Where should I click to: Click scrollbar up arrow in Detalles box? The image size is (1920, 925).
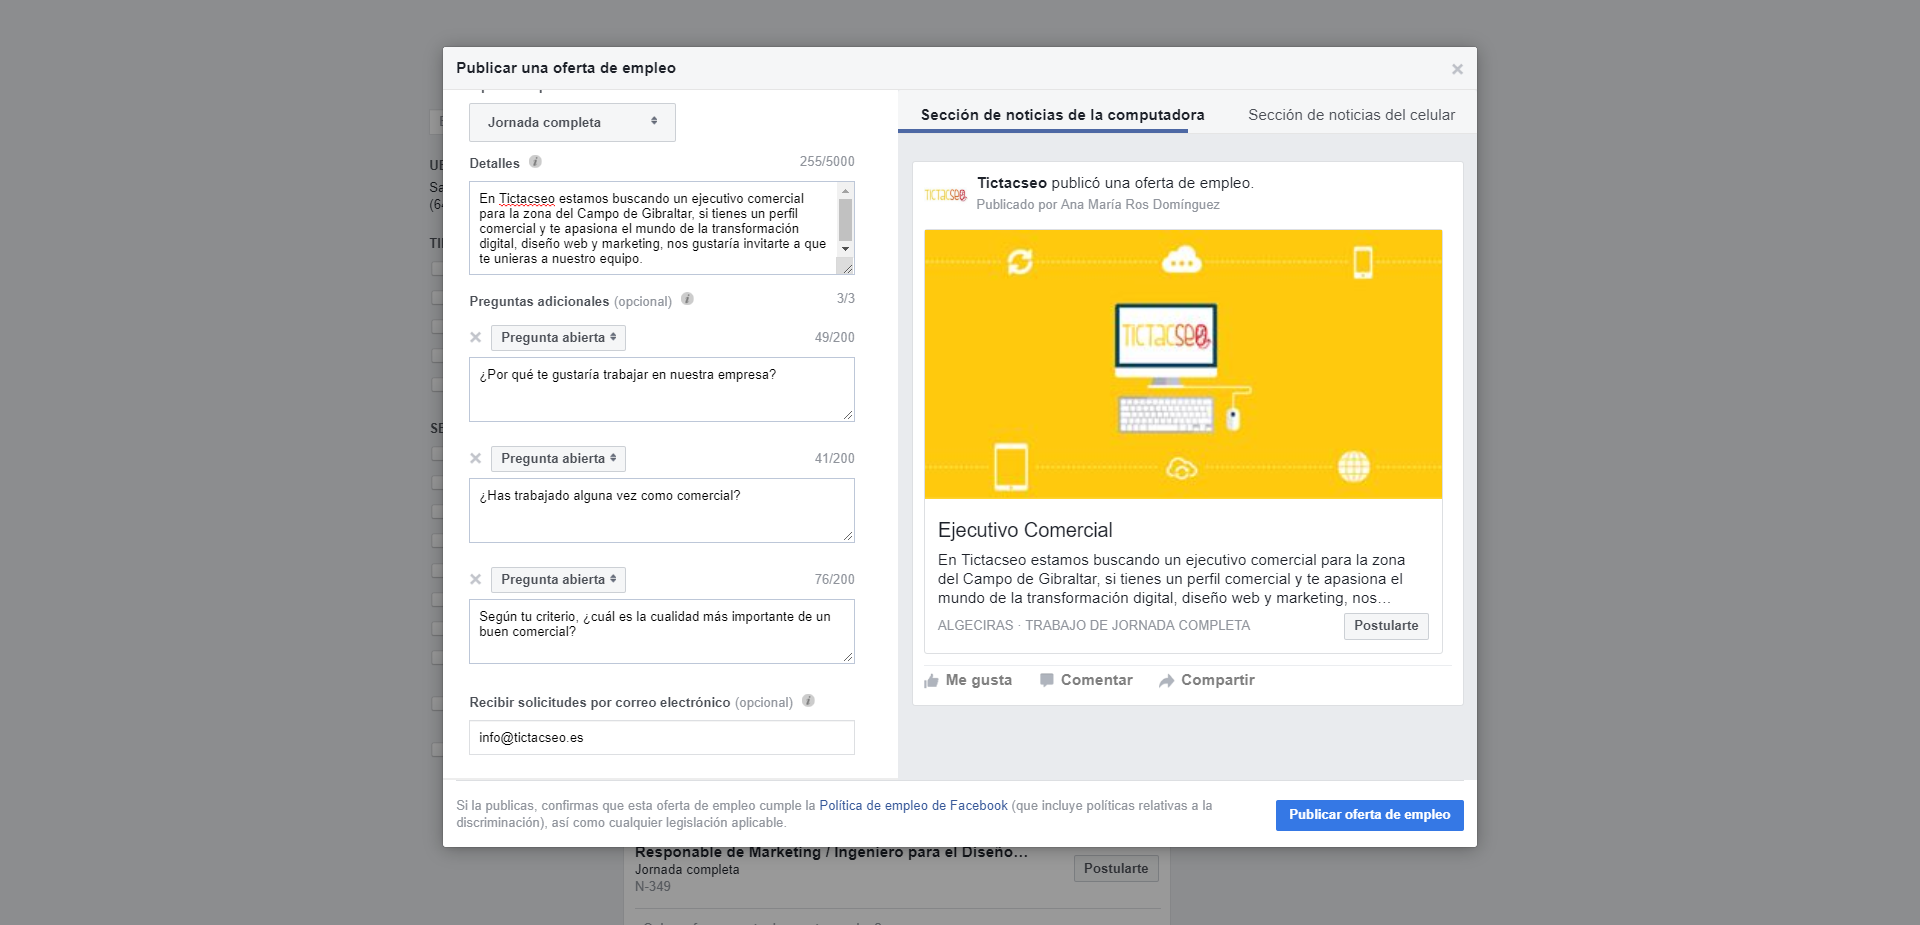[x=846, y=190]
